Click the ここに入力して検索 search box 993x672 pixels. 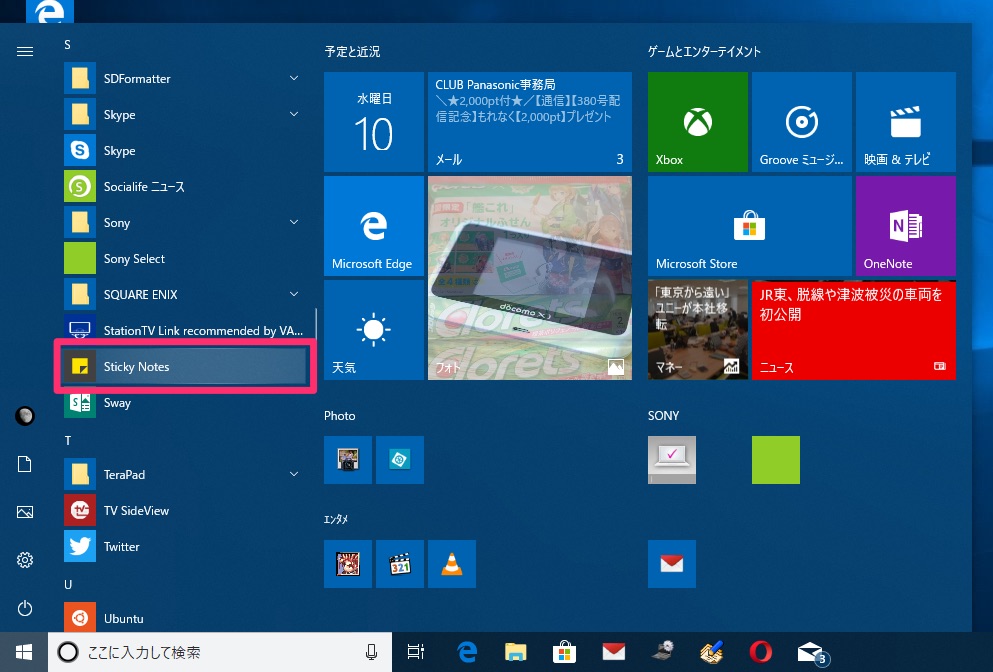[x=220, y=652]
